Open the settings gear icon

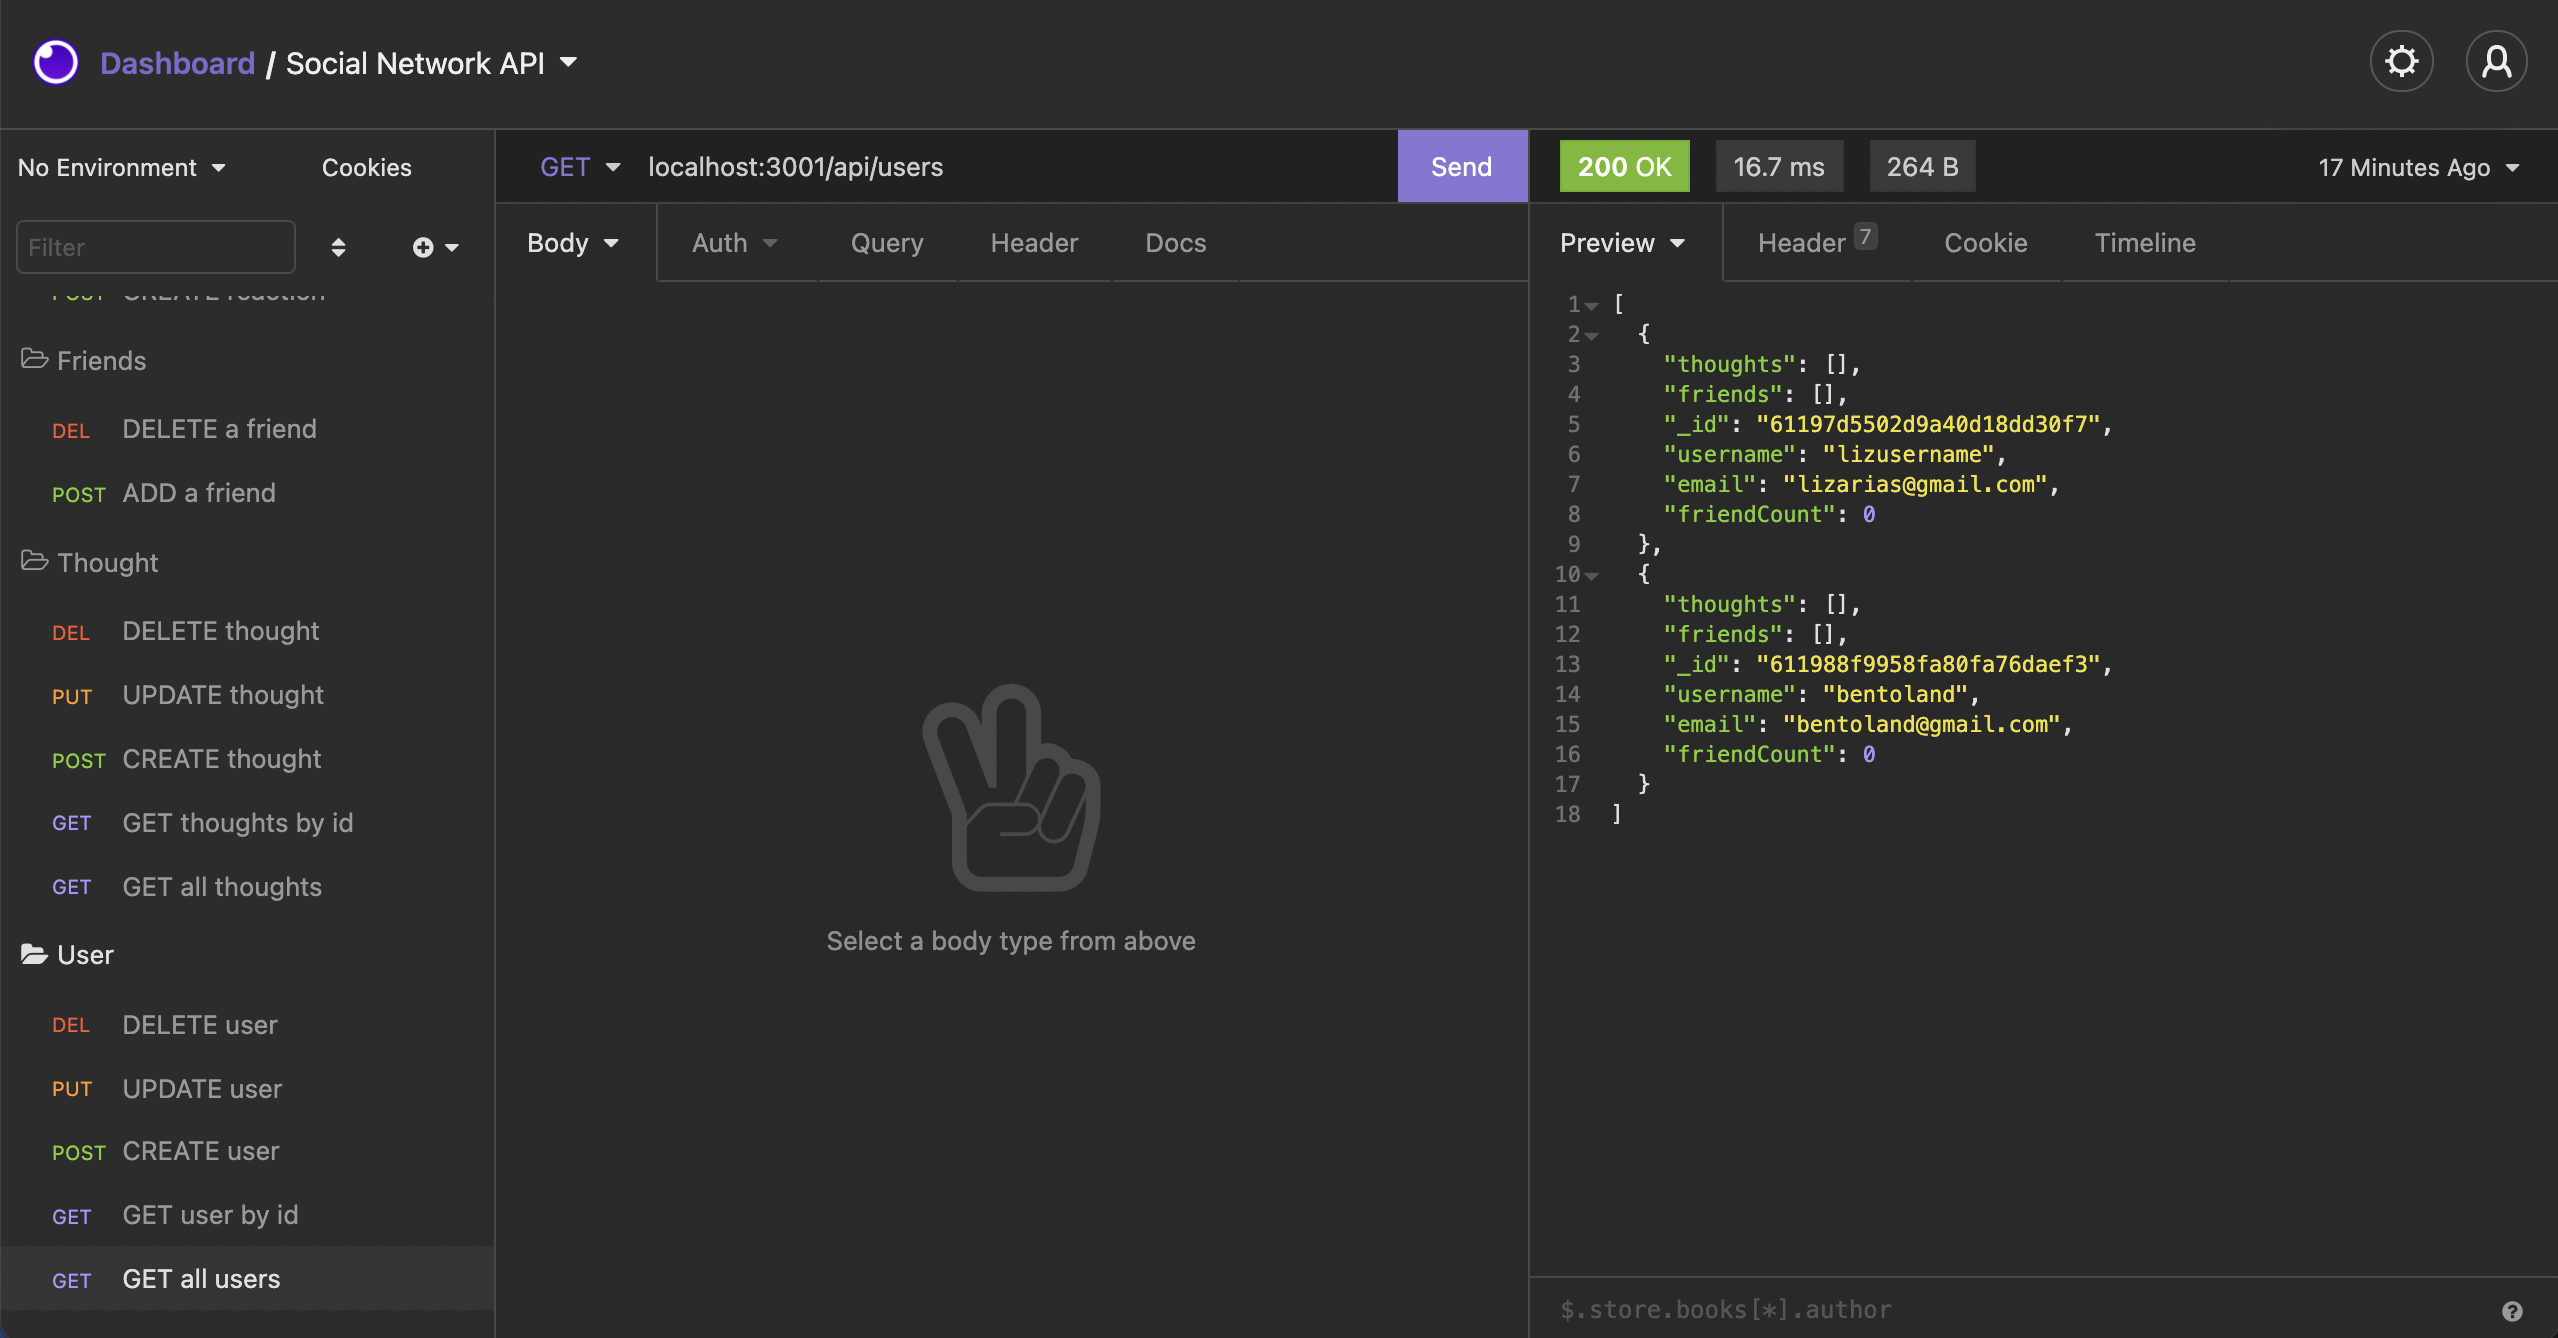(2401, 62)
